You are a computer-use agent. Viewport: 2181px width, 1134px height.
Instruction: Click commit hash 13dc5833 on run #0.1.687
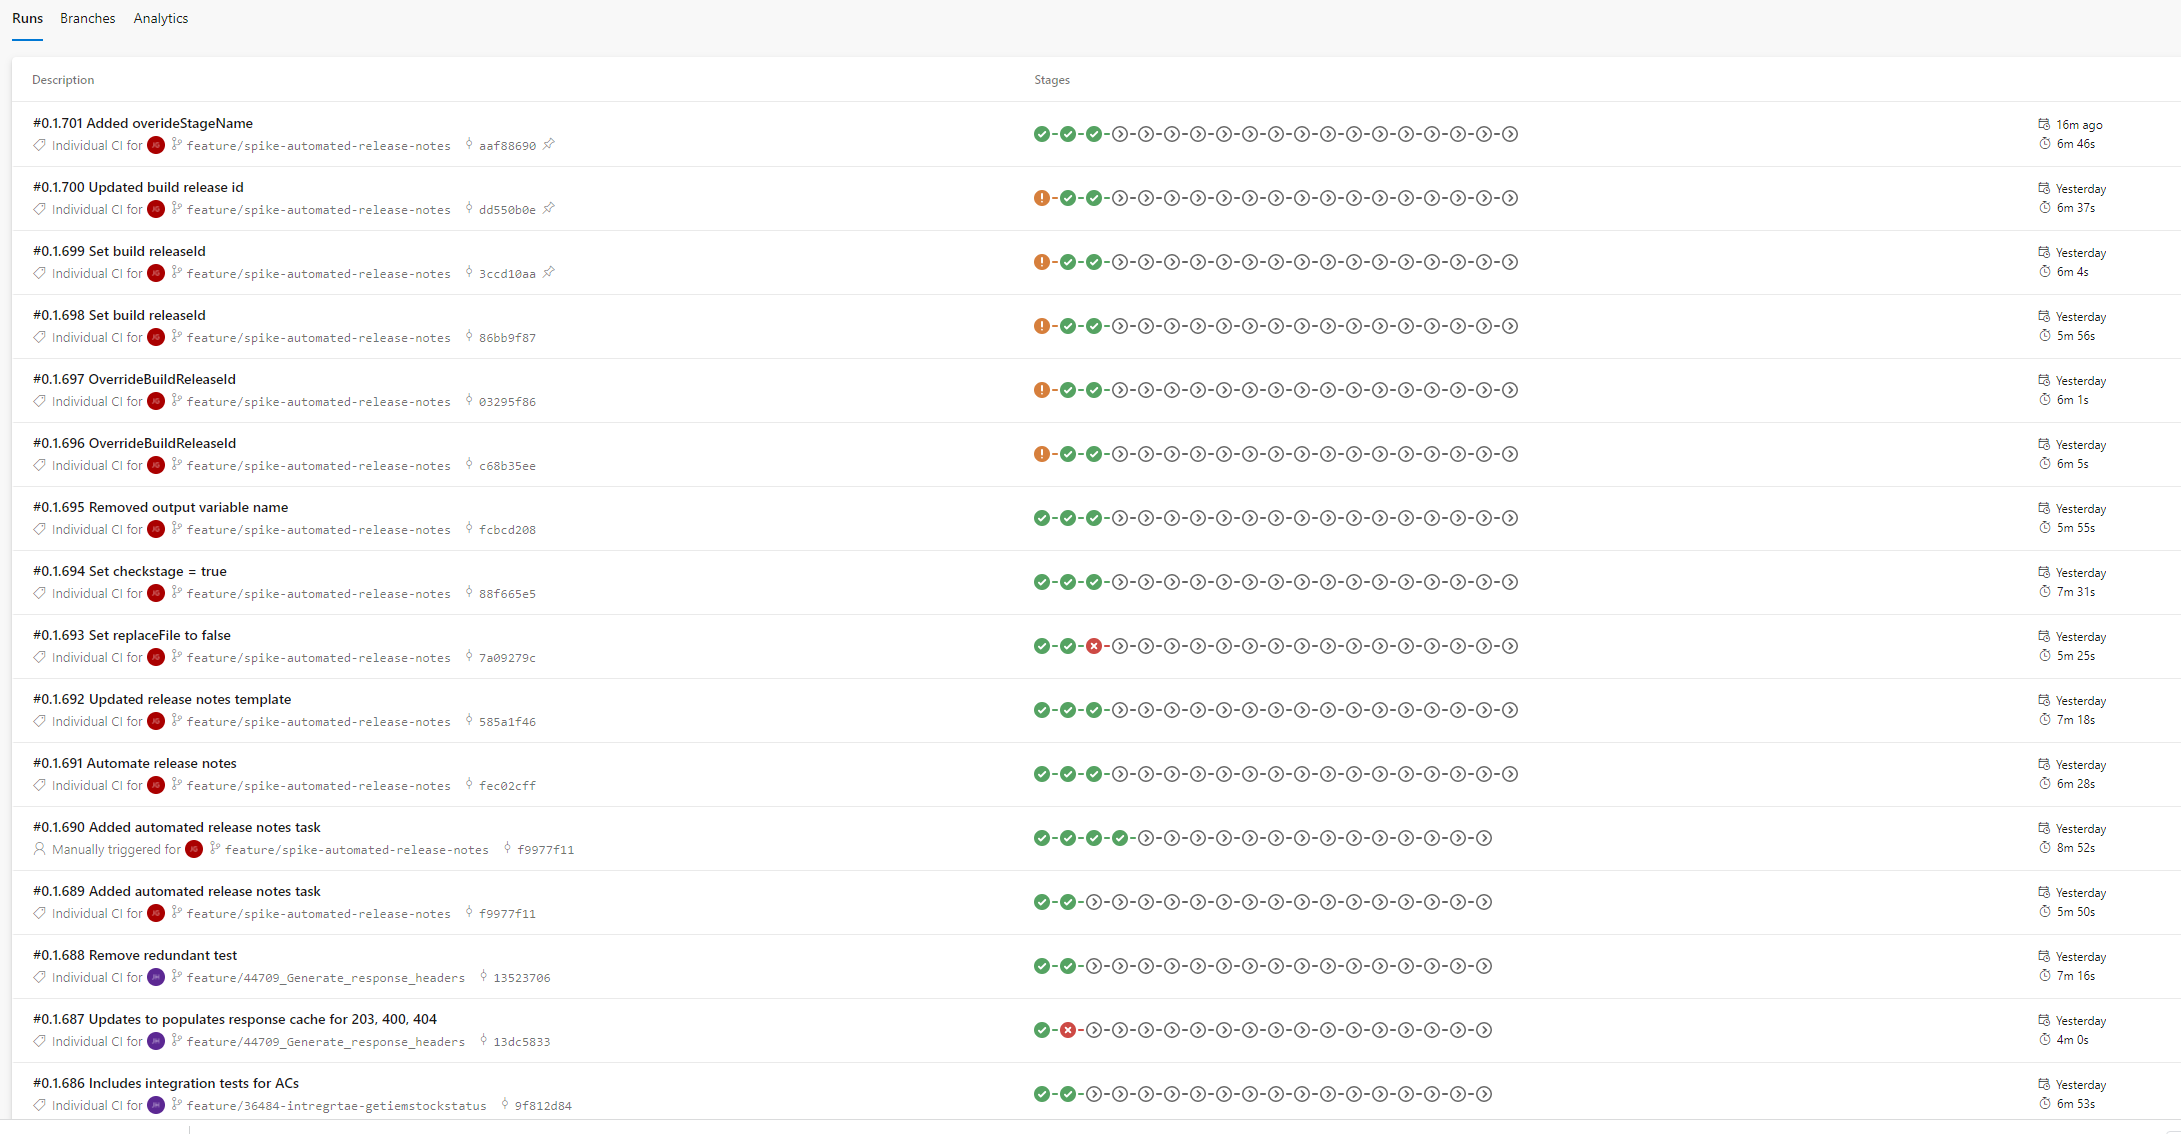pos(521,1041)
